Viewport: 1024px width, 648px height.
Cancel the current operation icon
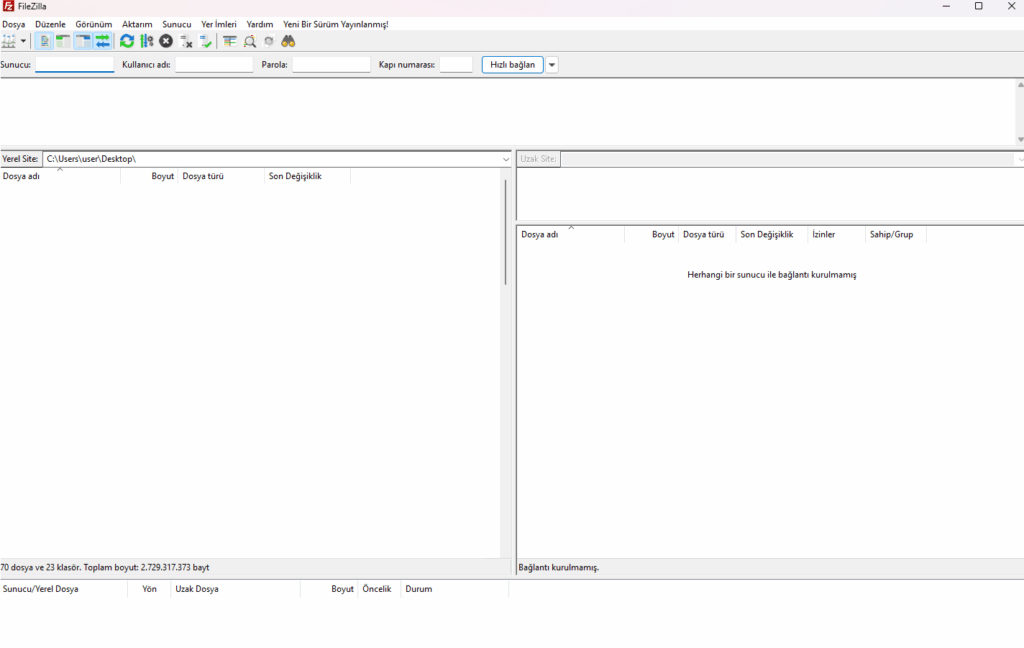[x=166, y=42]
